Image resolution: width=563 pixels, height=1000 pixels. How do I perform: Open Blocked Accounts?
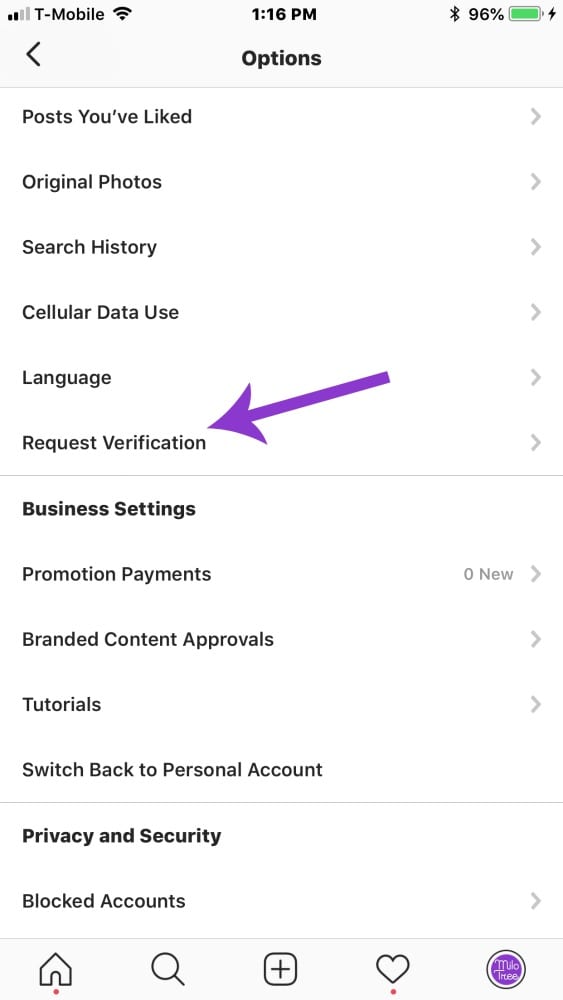tap(281, 901)
